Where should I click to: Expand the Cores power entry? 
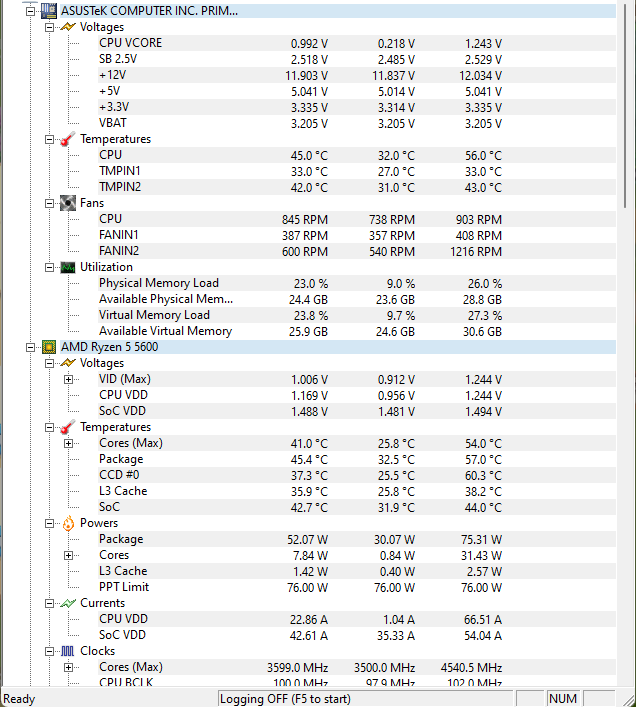[69, 556]
